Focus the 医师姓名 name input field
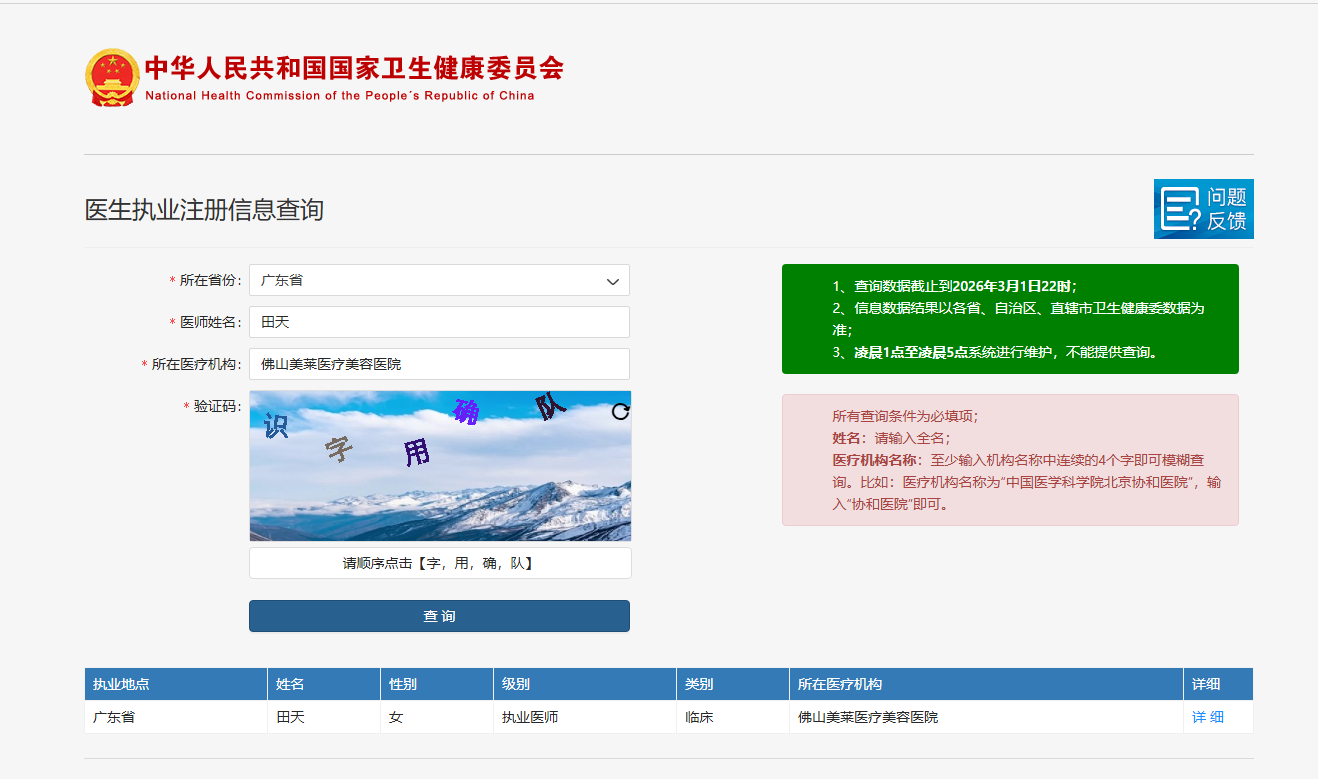The image size is (1318, 779). (439, 322)
